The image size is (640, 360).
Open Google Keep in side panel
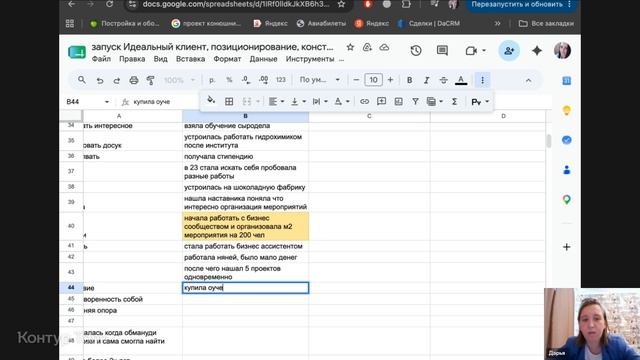point(567,111)
